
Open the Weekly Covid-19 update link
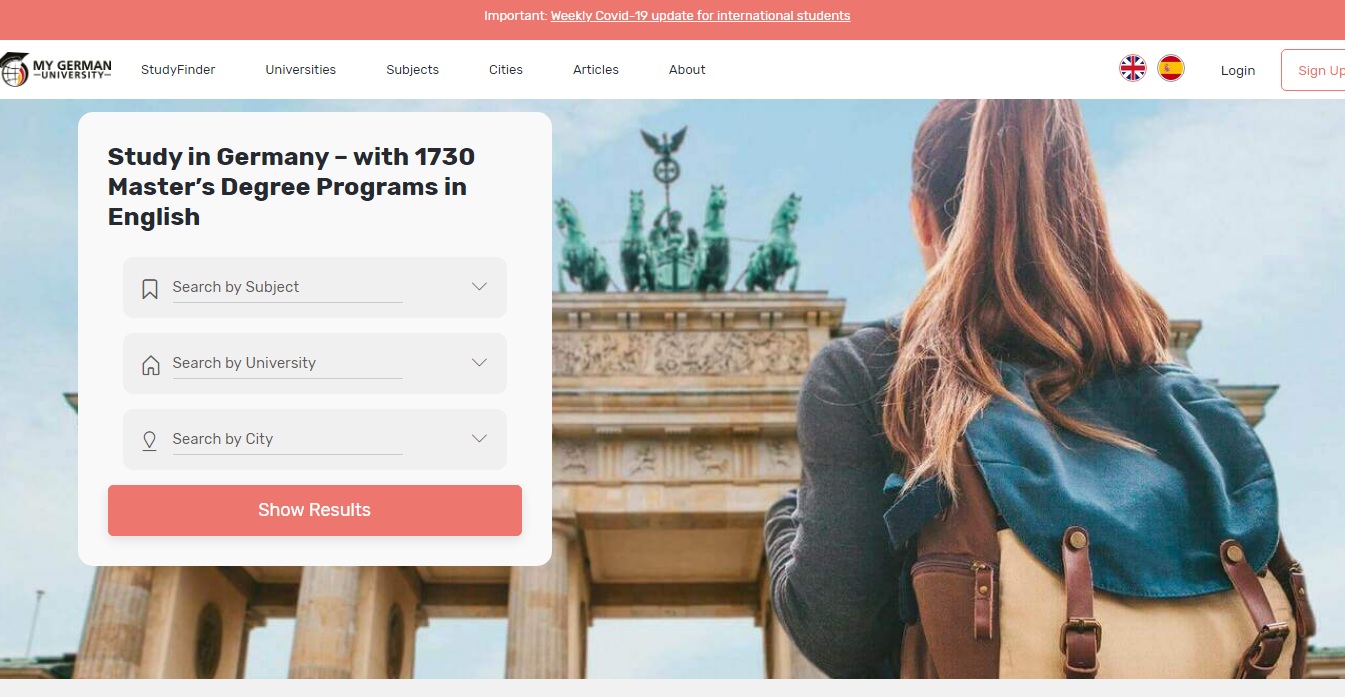(x=700, y=16)
